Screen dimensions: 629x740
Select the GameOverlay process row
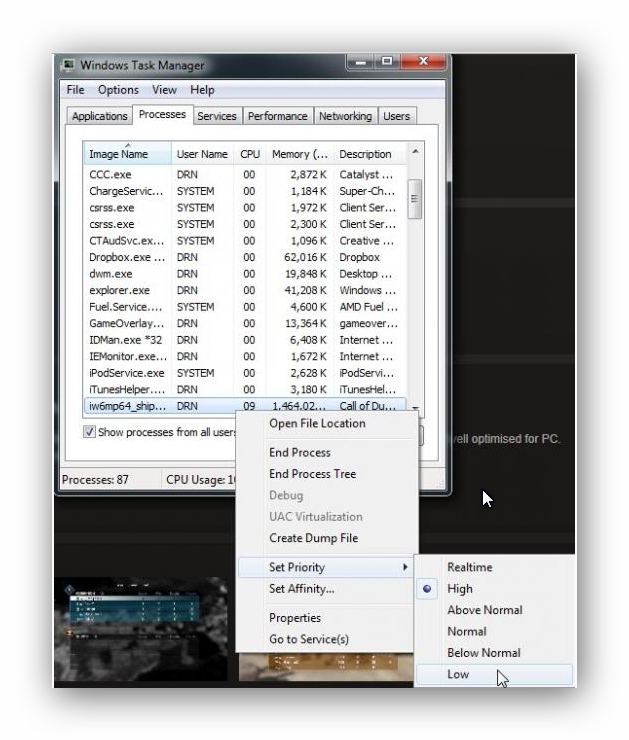244,323
